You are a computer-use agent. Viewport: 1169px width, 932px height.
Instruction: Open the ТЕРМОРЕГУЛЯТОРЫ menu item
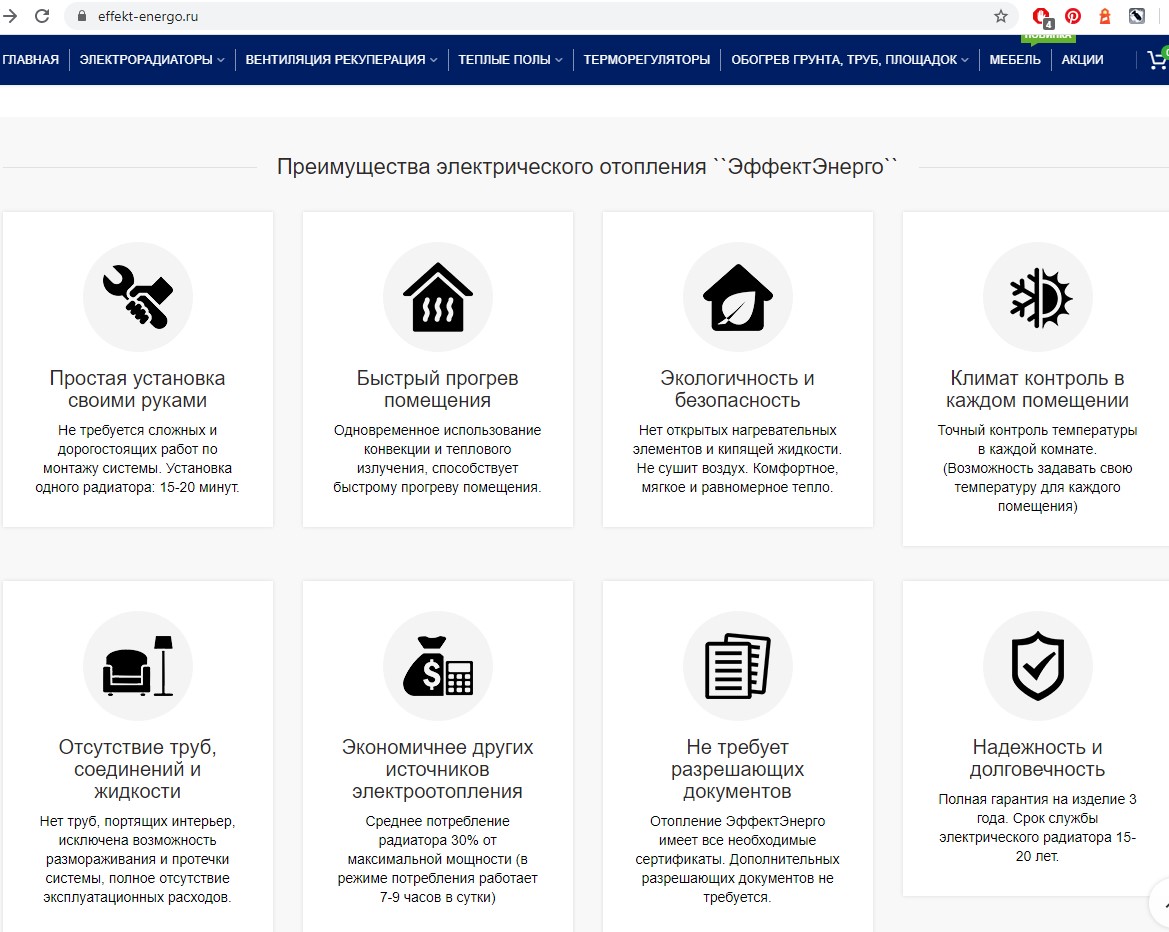(x=646, y=60)
